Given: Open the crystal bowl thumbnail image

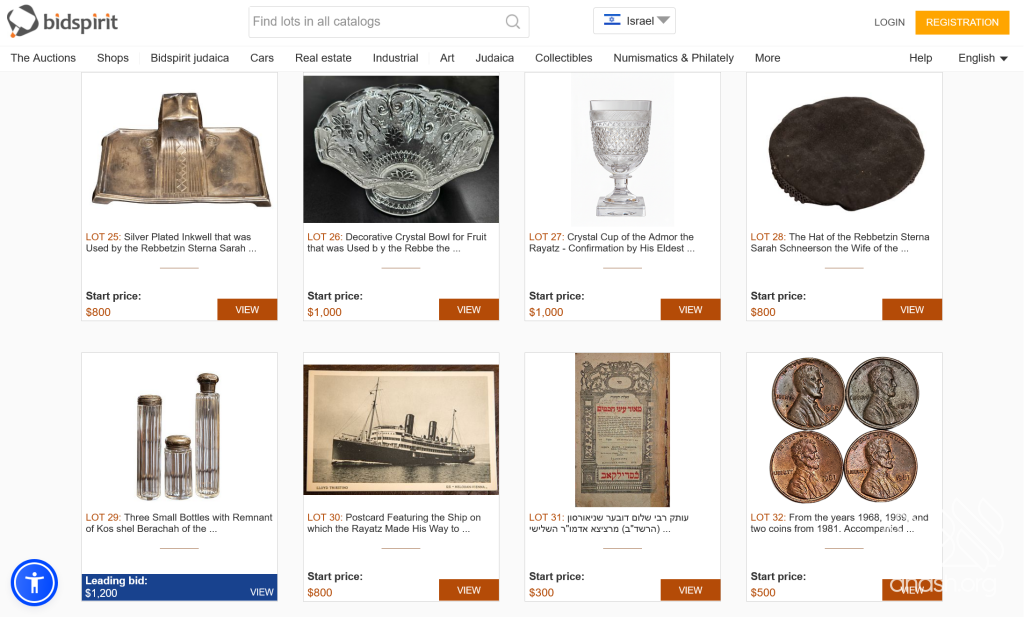Looking at the screenshot, I should pos(401,149).
